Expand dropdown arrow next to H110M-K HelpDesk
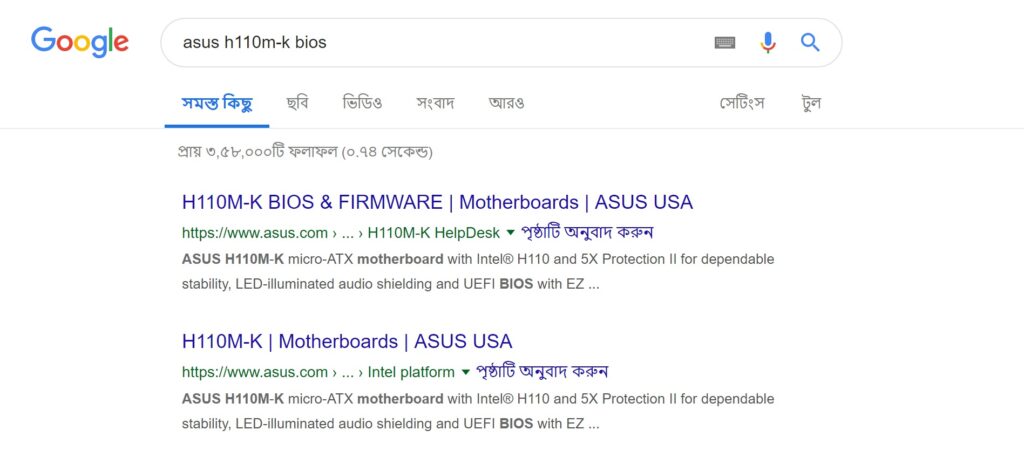1024x471 pixels. [511, 233]
